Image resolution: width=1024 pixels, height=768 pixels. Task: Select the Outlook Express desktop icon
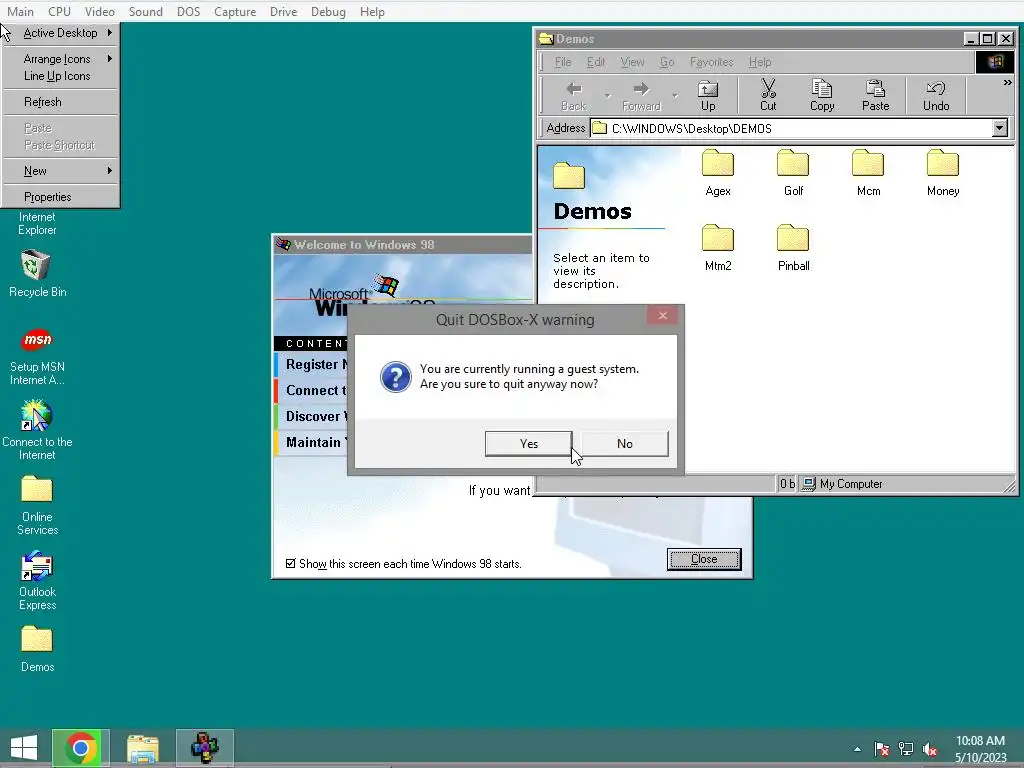tap(37, 581)
